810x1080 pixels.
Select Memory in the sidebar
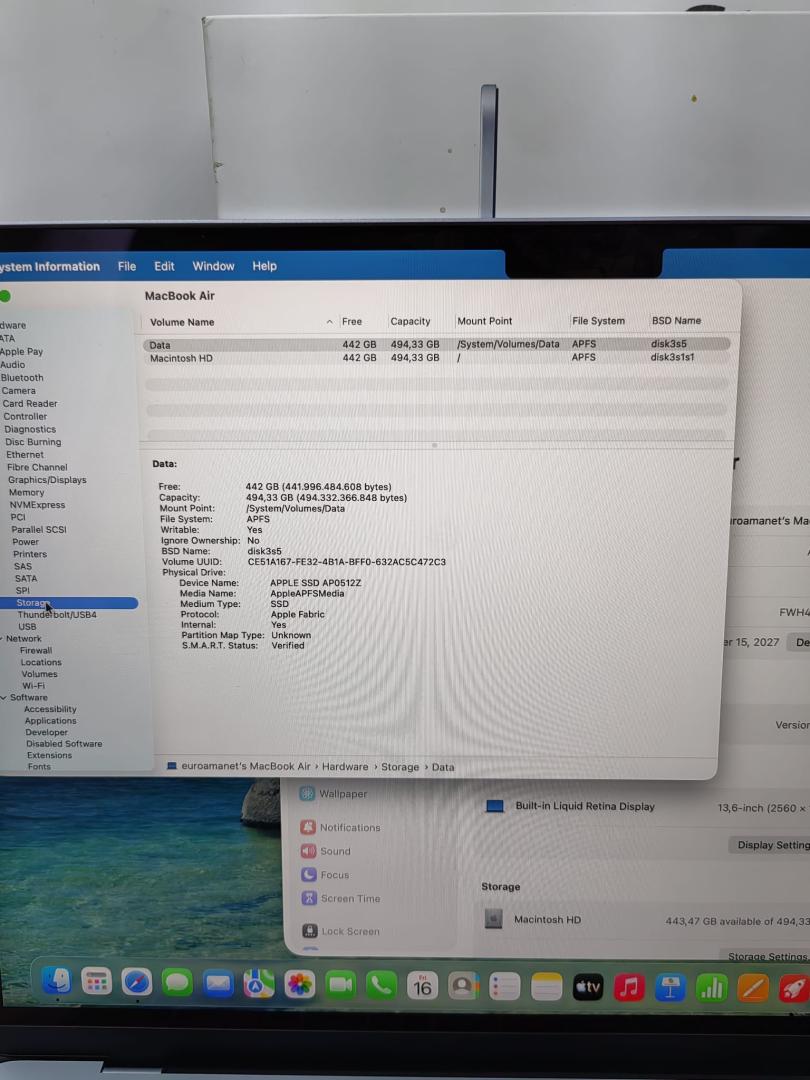[26, 492]
